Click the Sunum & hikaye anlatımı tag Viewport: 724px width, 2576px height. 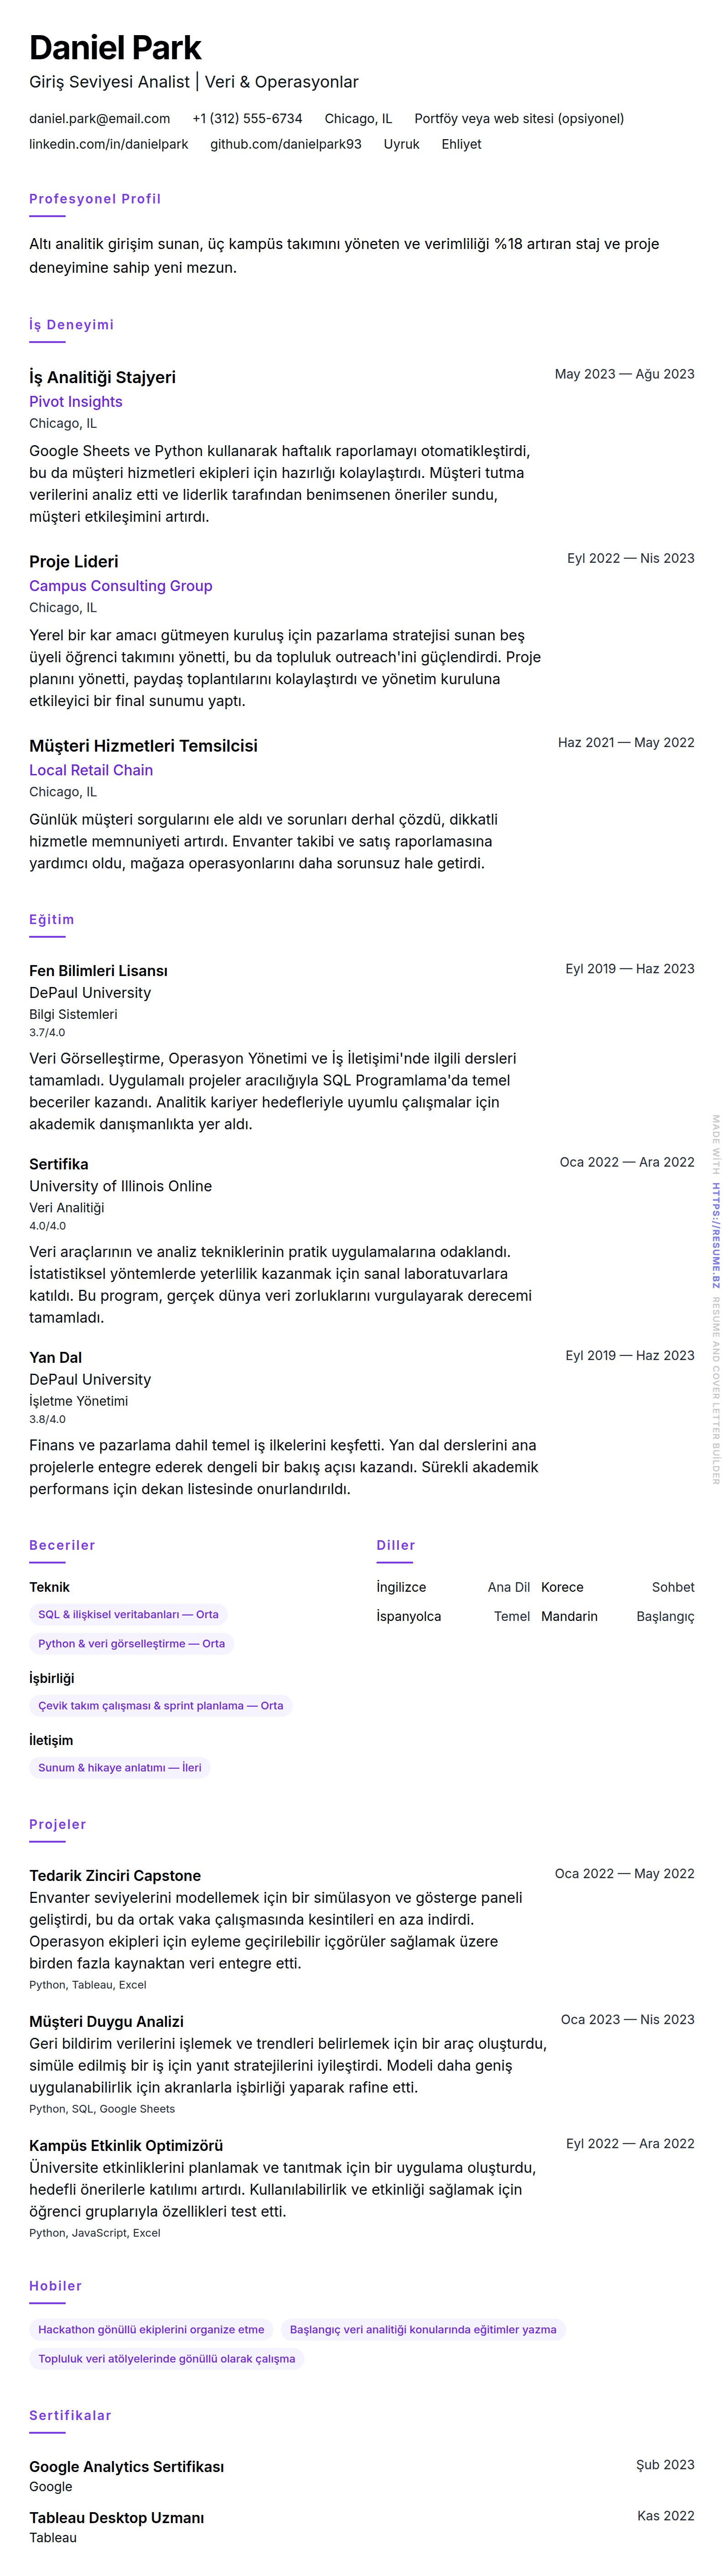(x=119, y=1767)
